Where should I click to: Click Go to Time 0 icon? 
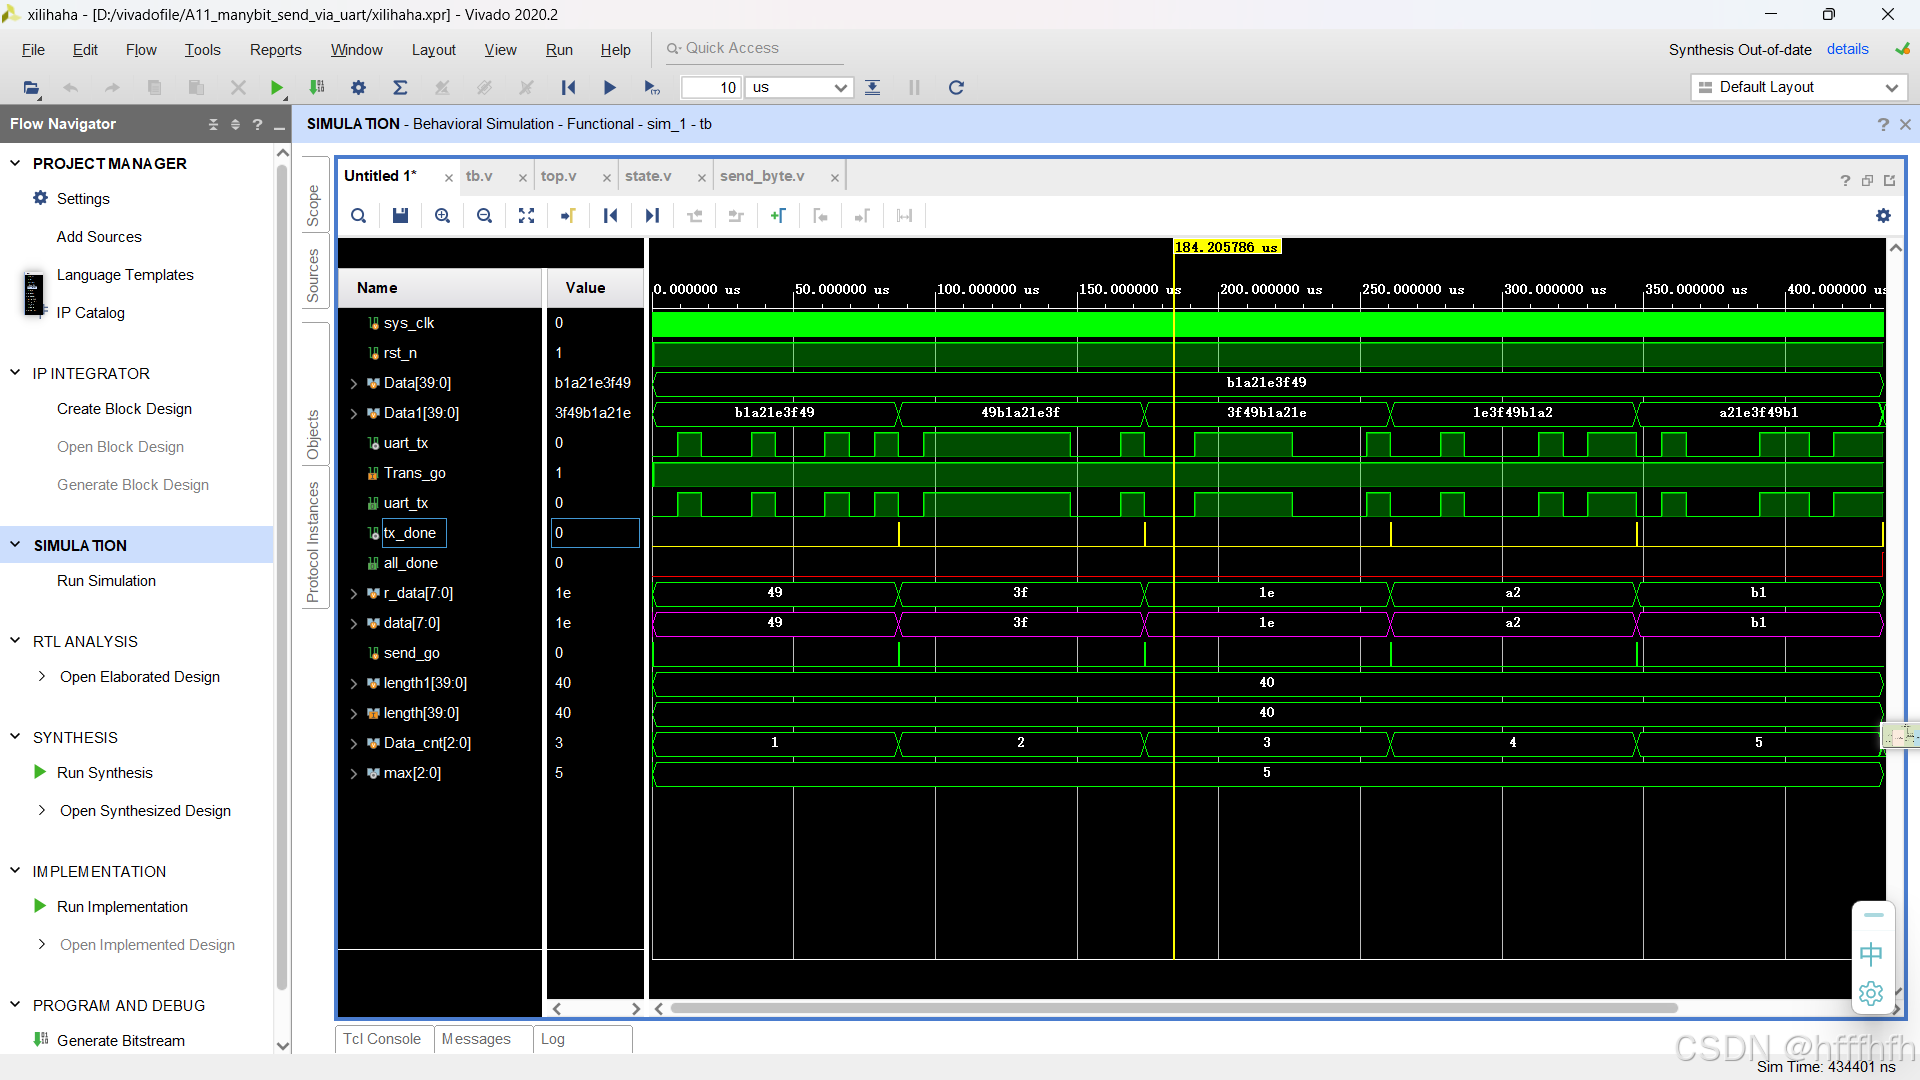point(610,215)
